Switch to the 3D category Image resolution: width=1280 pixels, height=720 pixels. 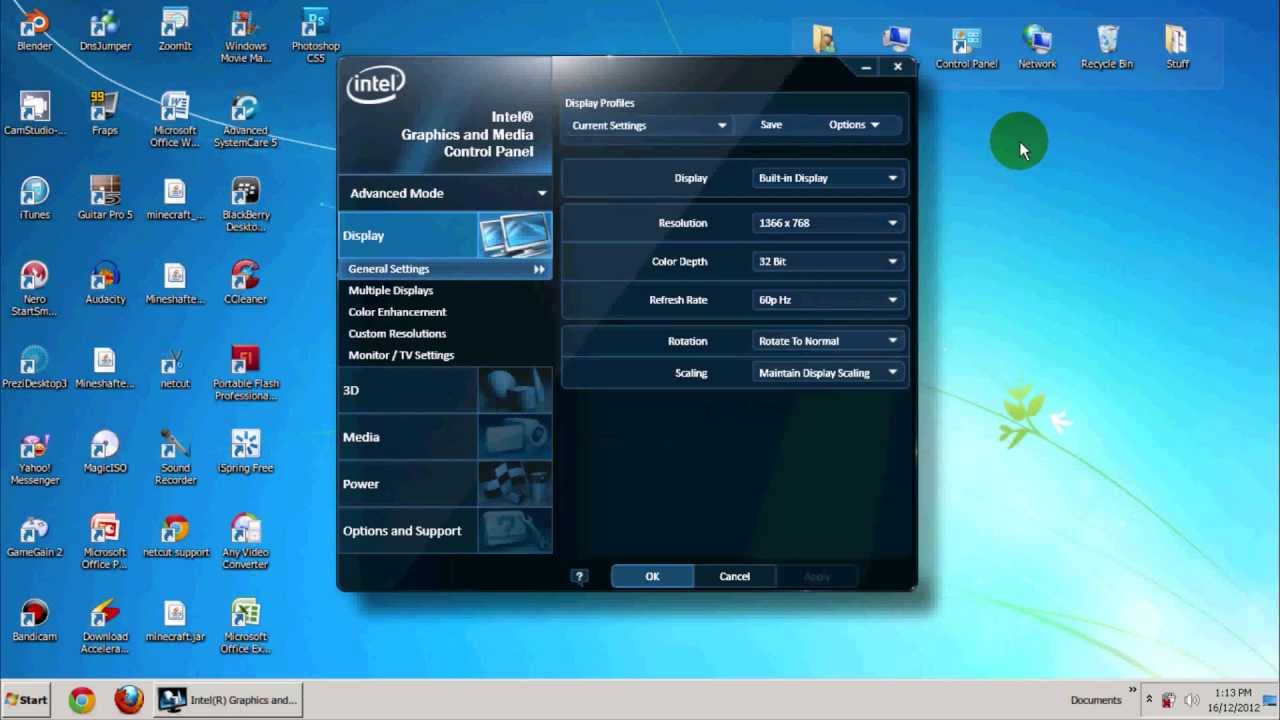[x=445, y=390]
